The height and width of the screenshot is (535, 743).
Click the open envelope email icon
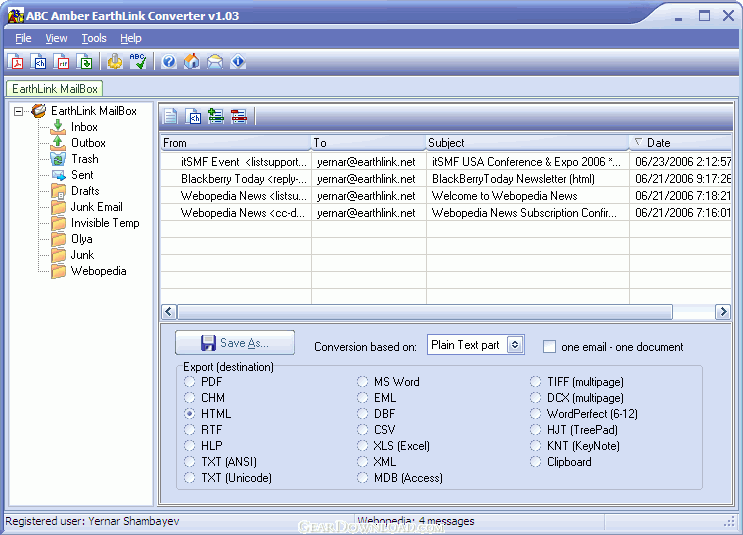pyautogui.click(x=215, y=62)
